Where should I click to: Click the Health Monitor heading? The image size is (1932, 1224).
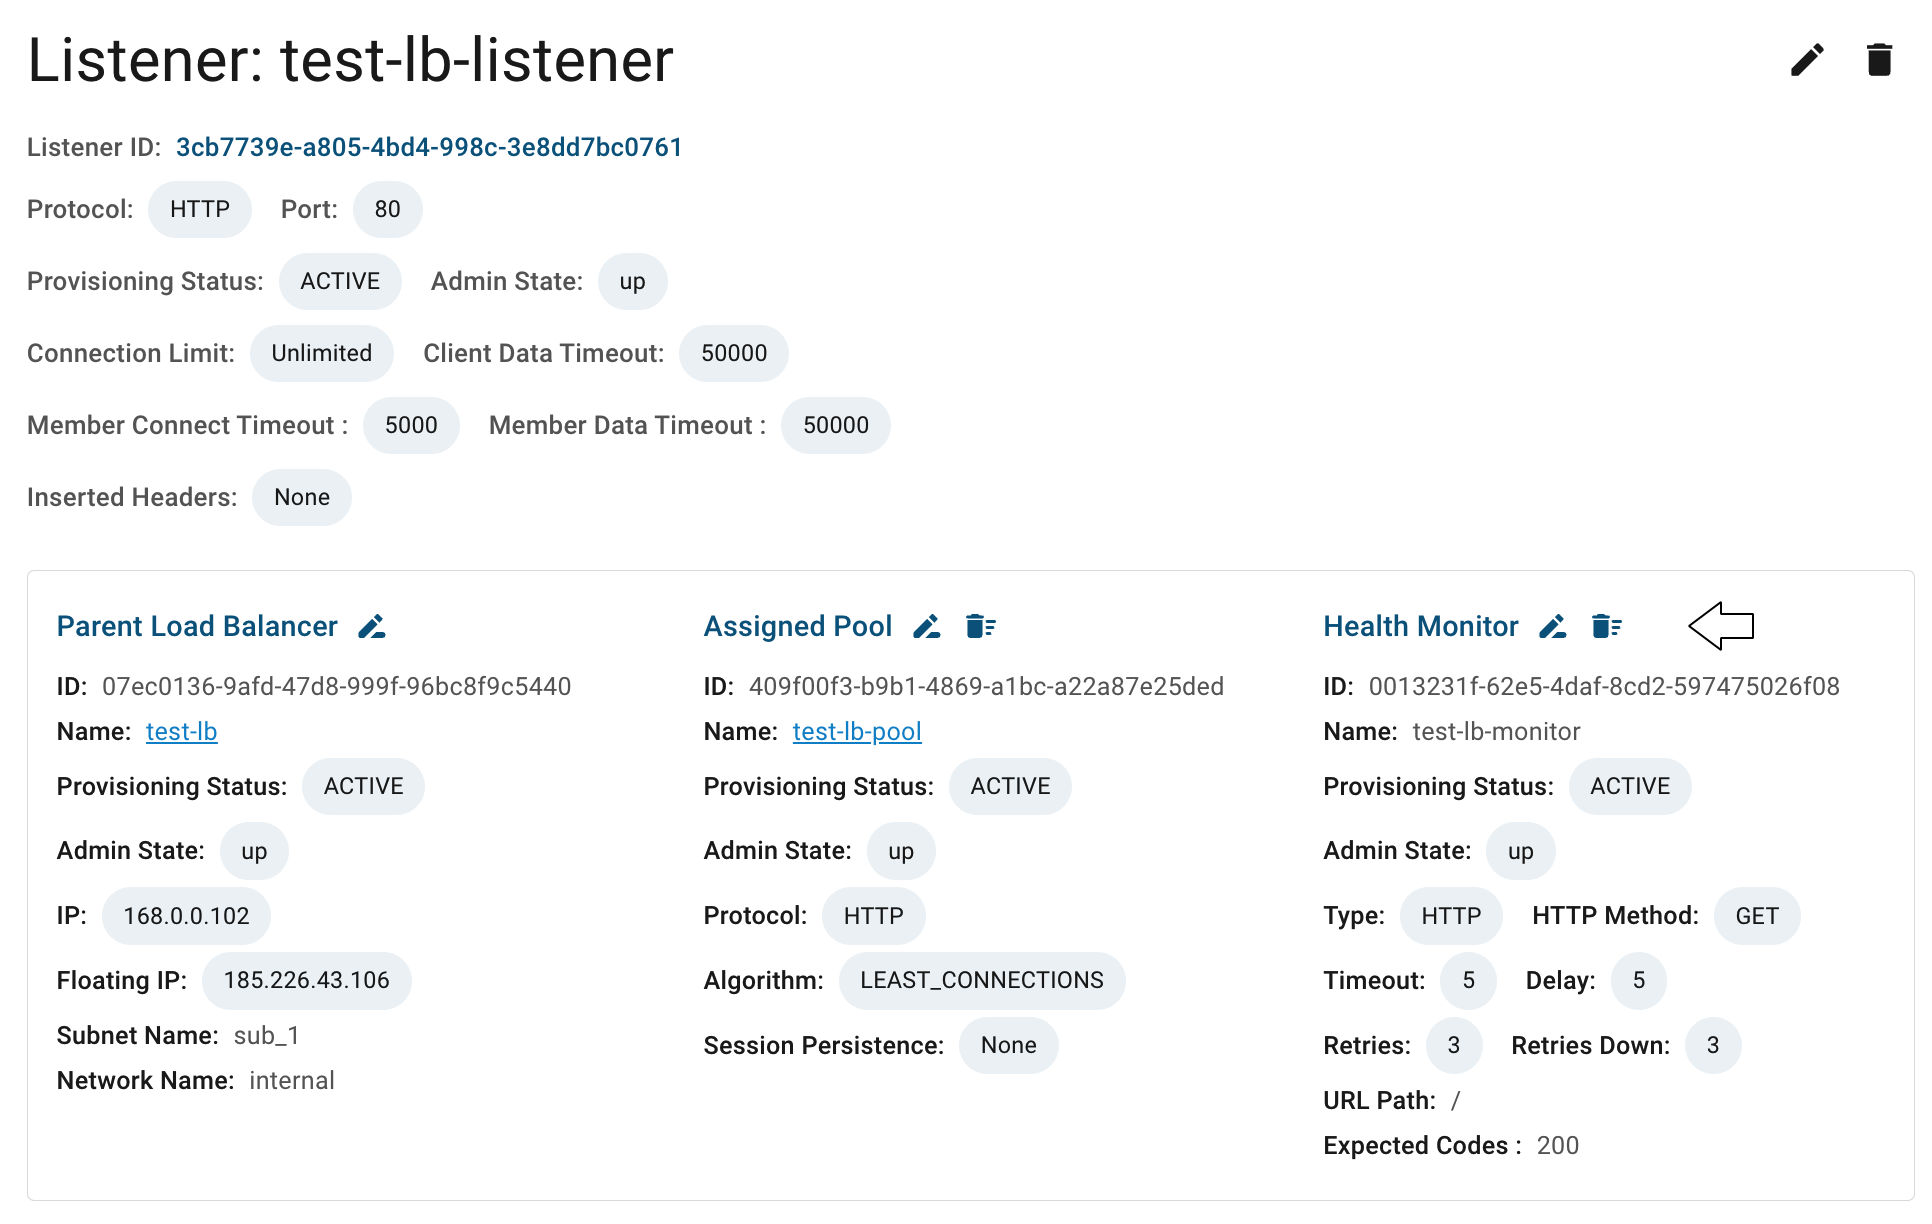(1421, 627)
